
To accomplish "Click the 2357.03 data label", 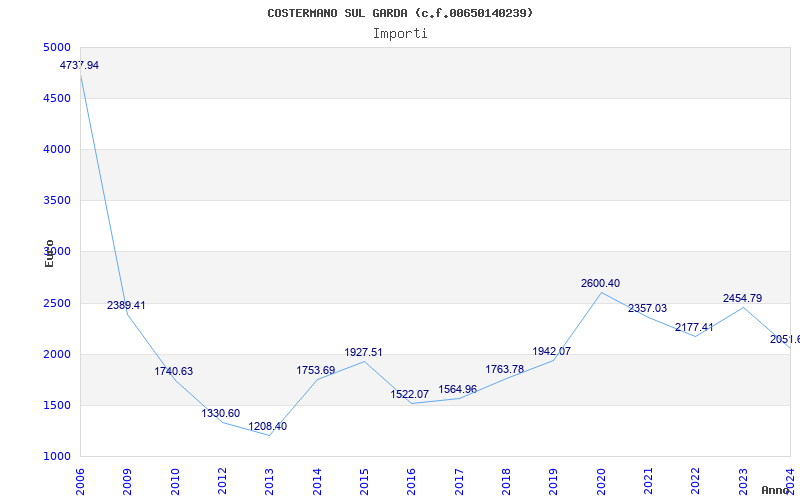I will 647,308.
